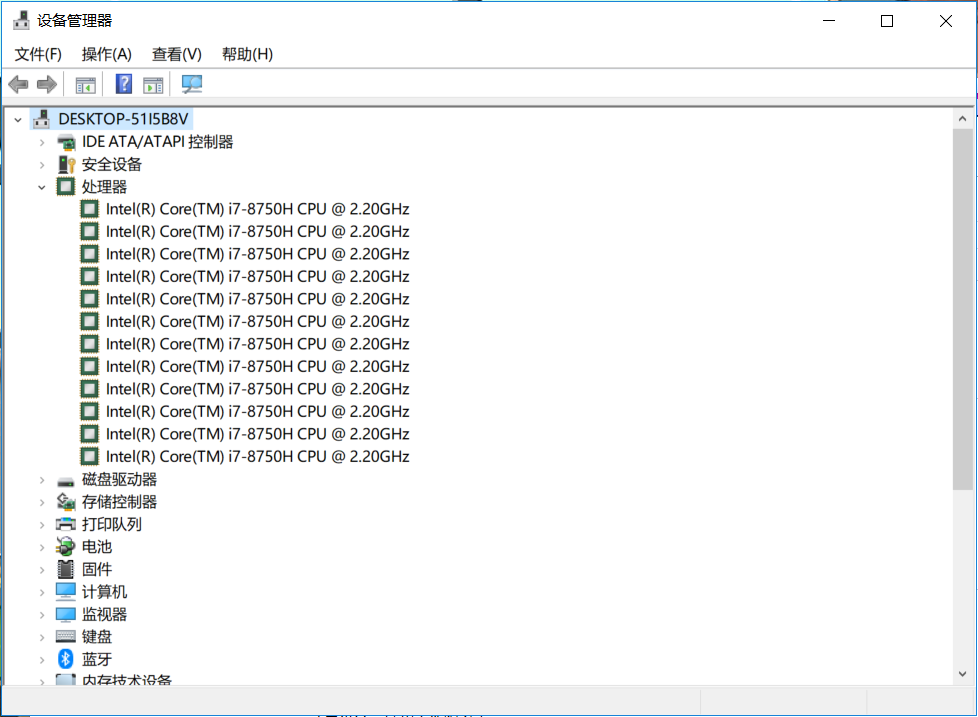Viewport: 978px width, 717px height.
Task: Expand the 计算机 node
Action: 42,592
